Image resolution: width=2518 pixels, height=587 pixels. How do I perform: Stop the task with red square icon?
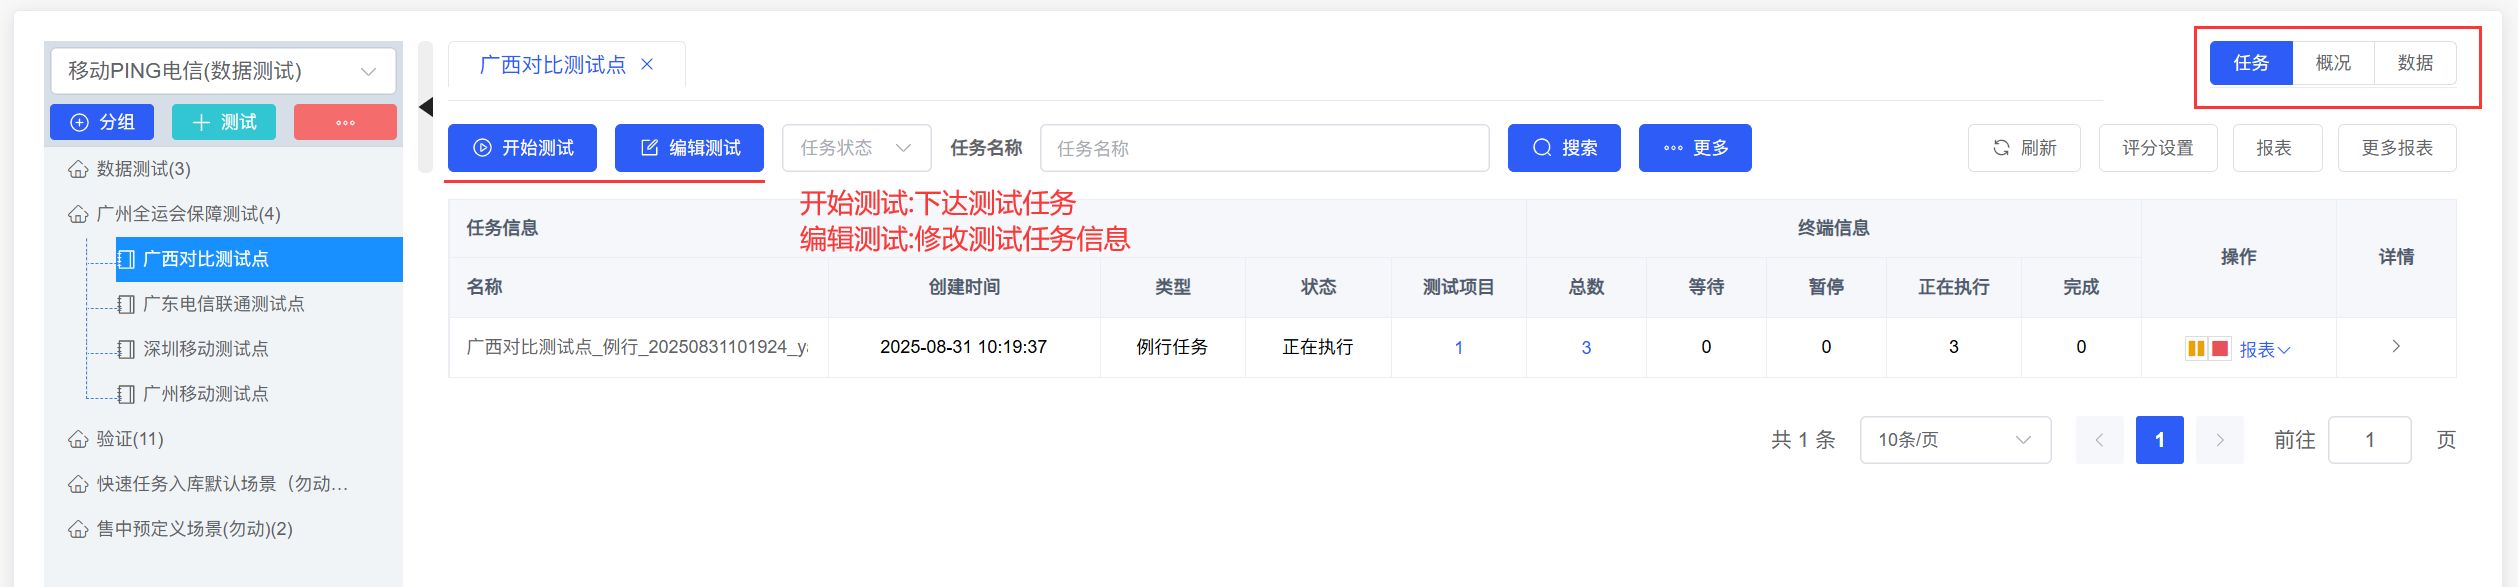(x=2220, y=348)
